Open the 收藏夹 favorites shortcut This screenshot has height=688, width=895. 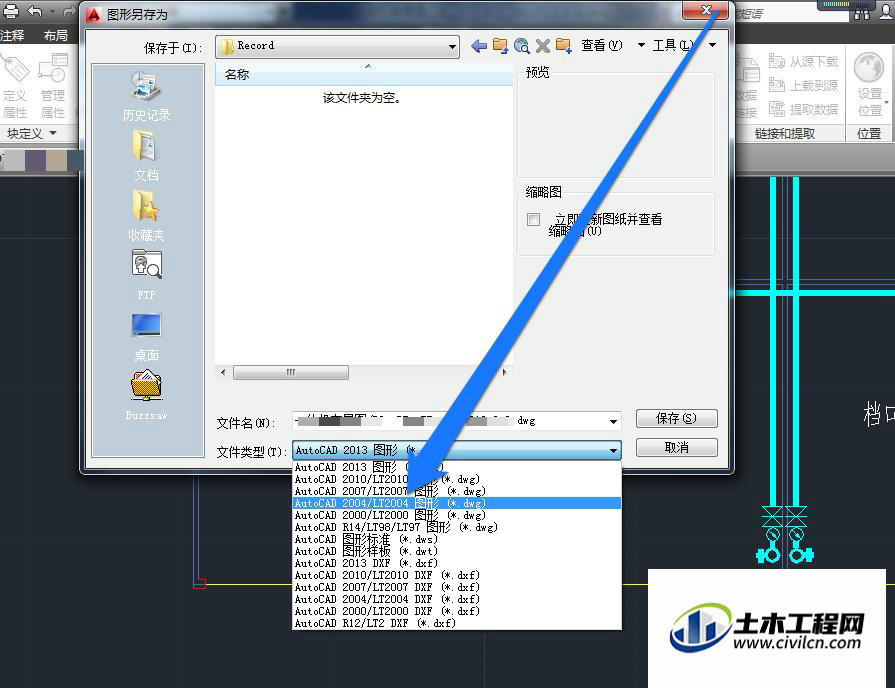coord(146,216)
